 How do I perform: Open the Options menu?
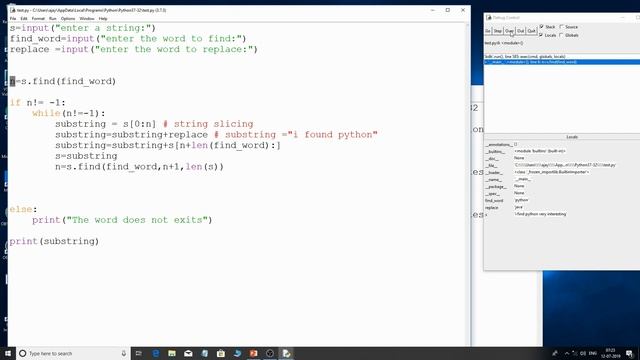[68, 19]
